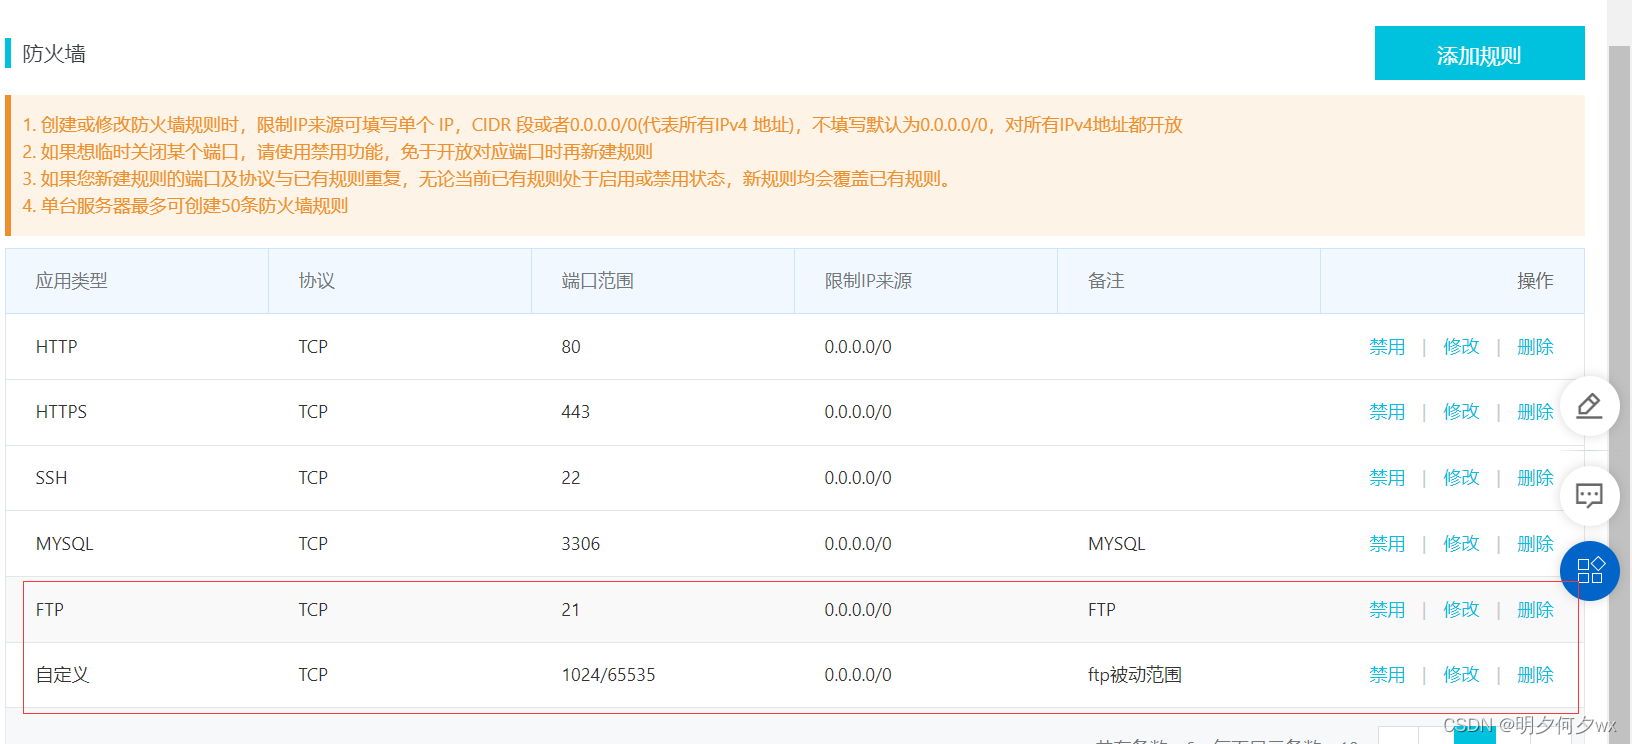Click port value 80

click(571, 347)
